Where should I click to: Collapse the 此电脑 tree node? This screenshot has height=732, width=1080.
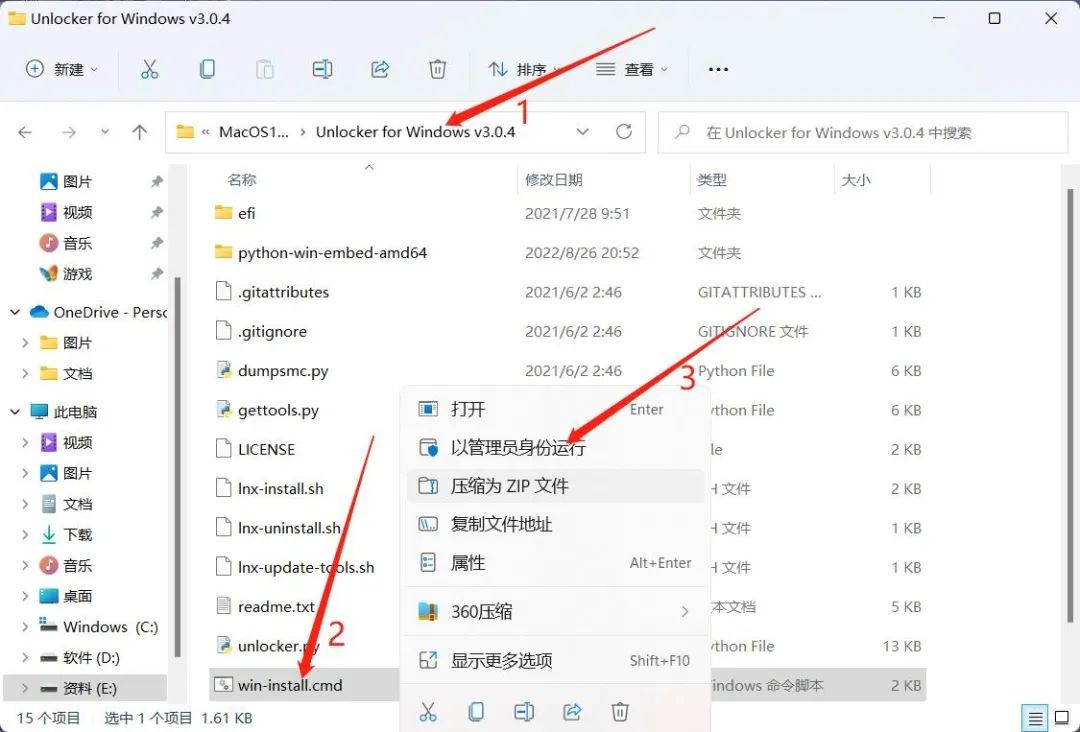(14, 412)
